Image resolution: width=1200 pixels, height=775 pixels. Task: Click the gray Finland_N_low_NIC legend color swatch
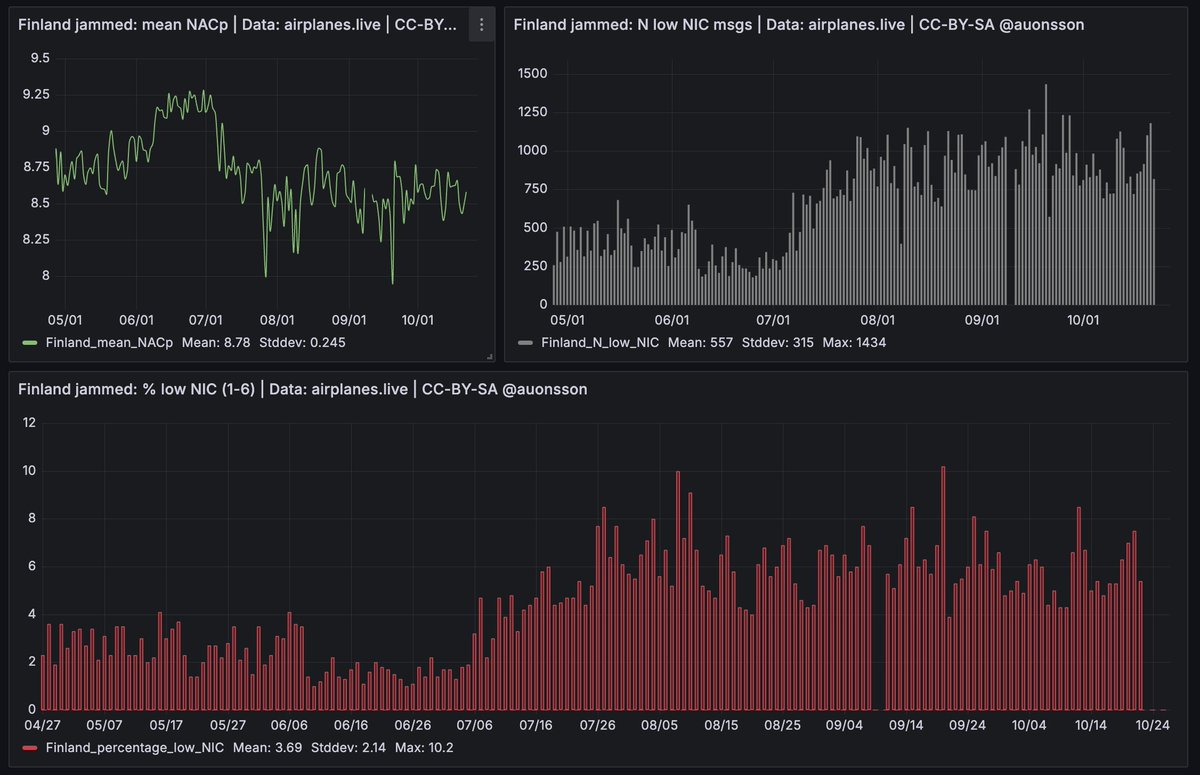[x=524, y=342]
